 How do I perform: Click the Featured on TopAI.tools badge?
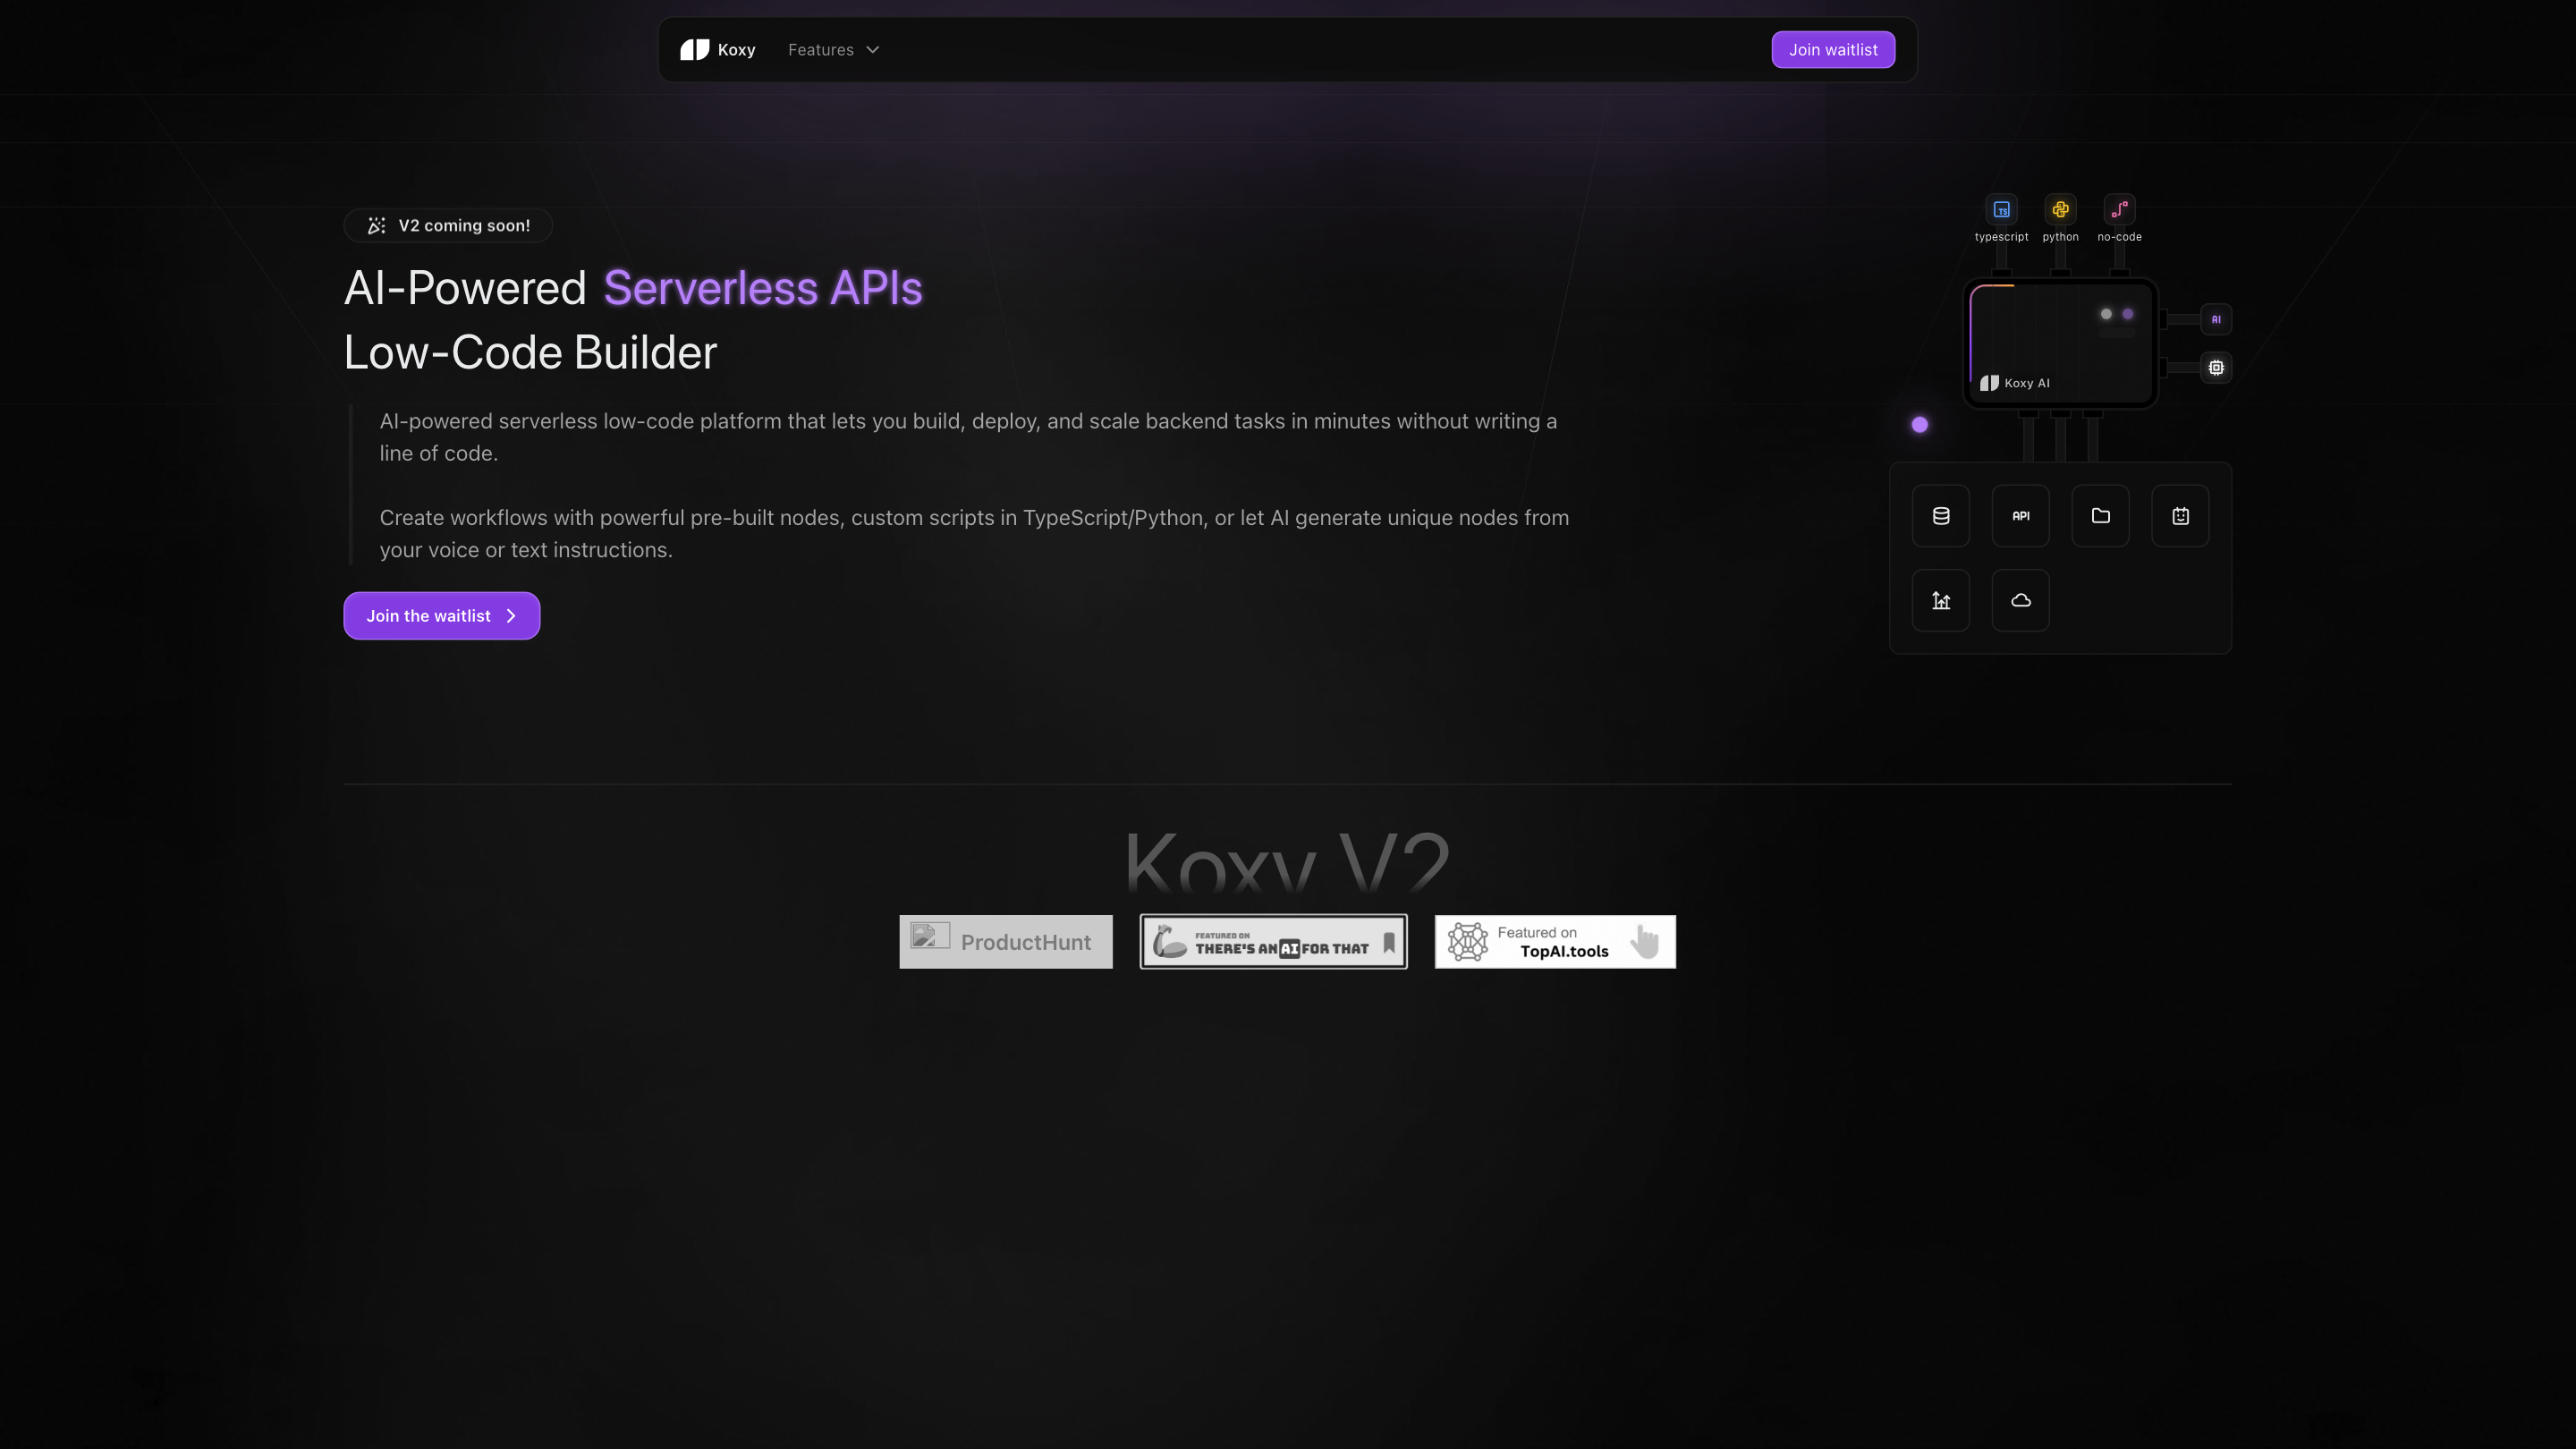[1554, 941]
